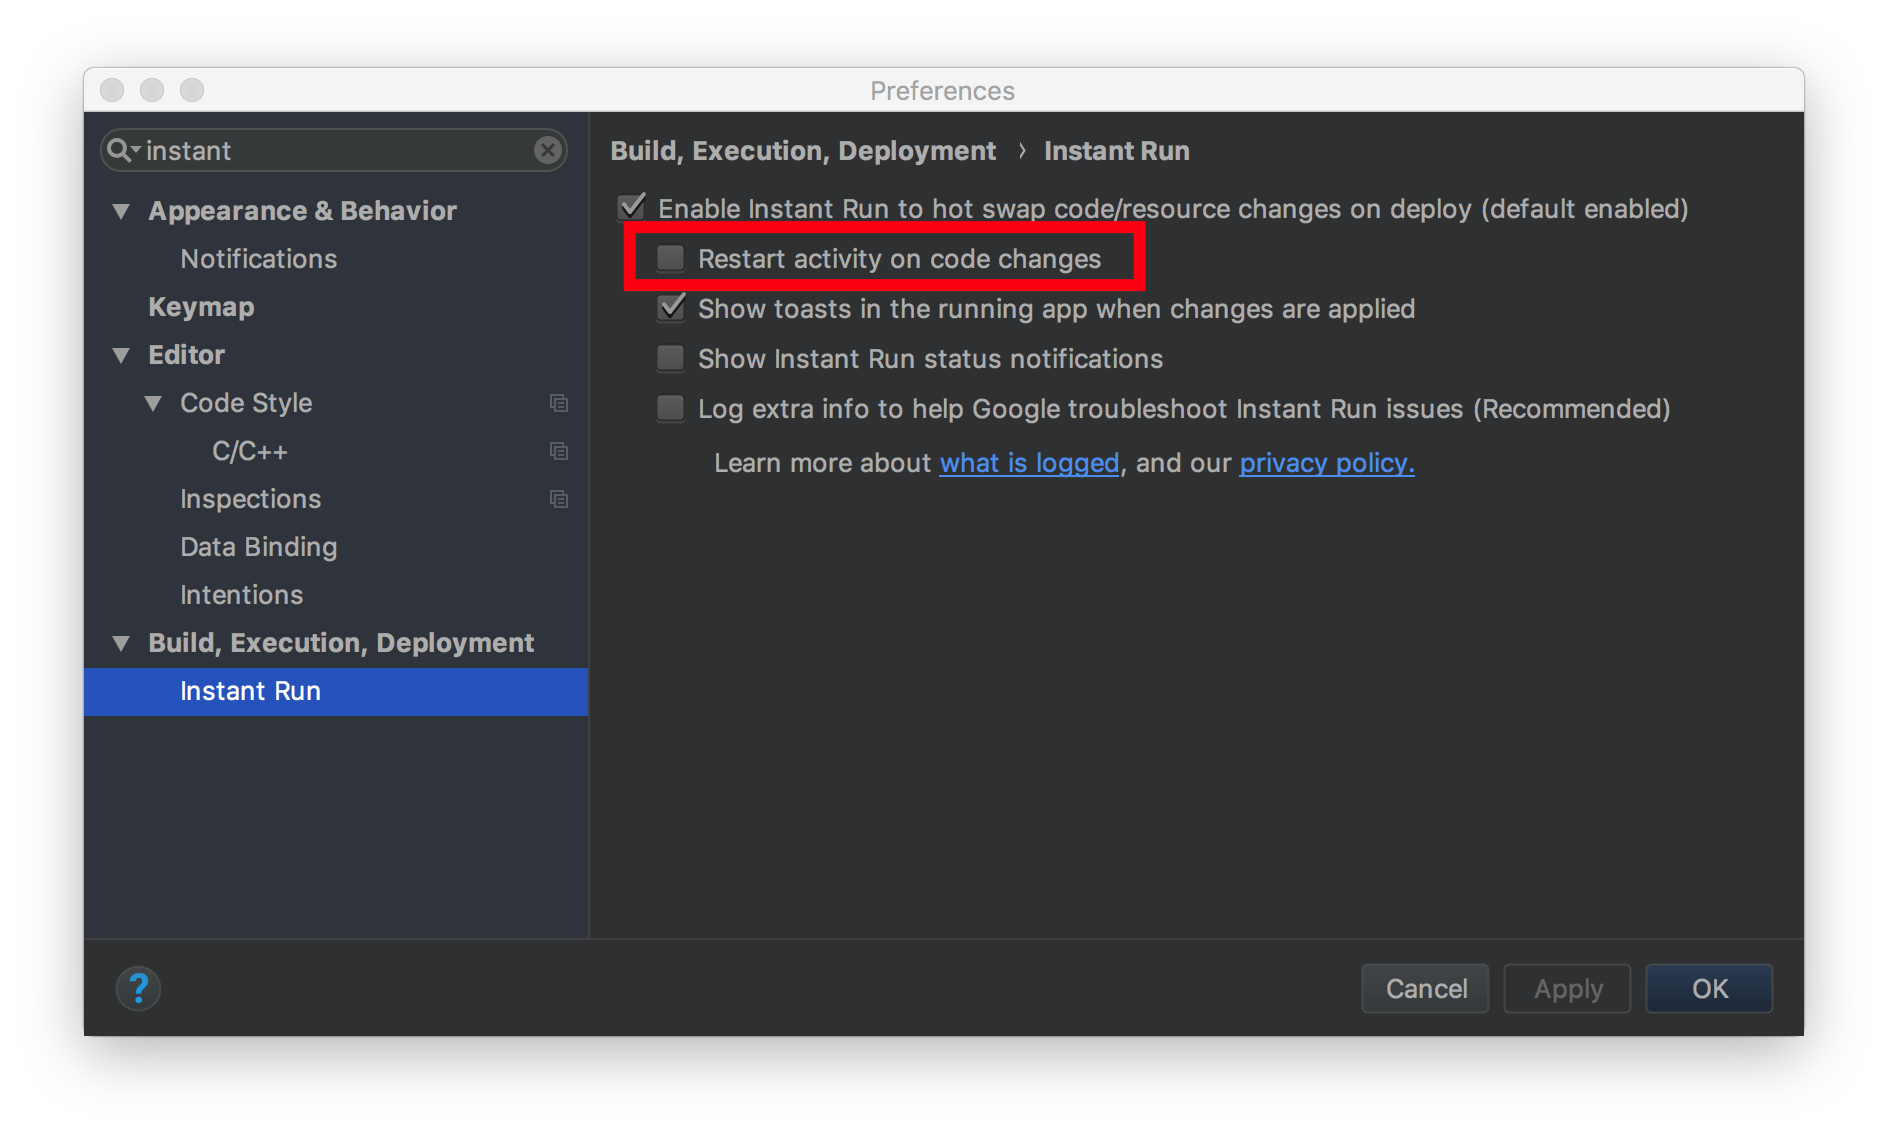Viewport: 1888px width, 1136px height.
Task: Enable Restart activity on code changes
Action: (670, 258)
